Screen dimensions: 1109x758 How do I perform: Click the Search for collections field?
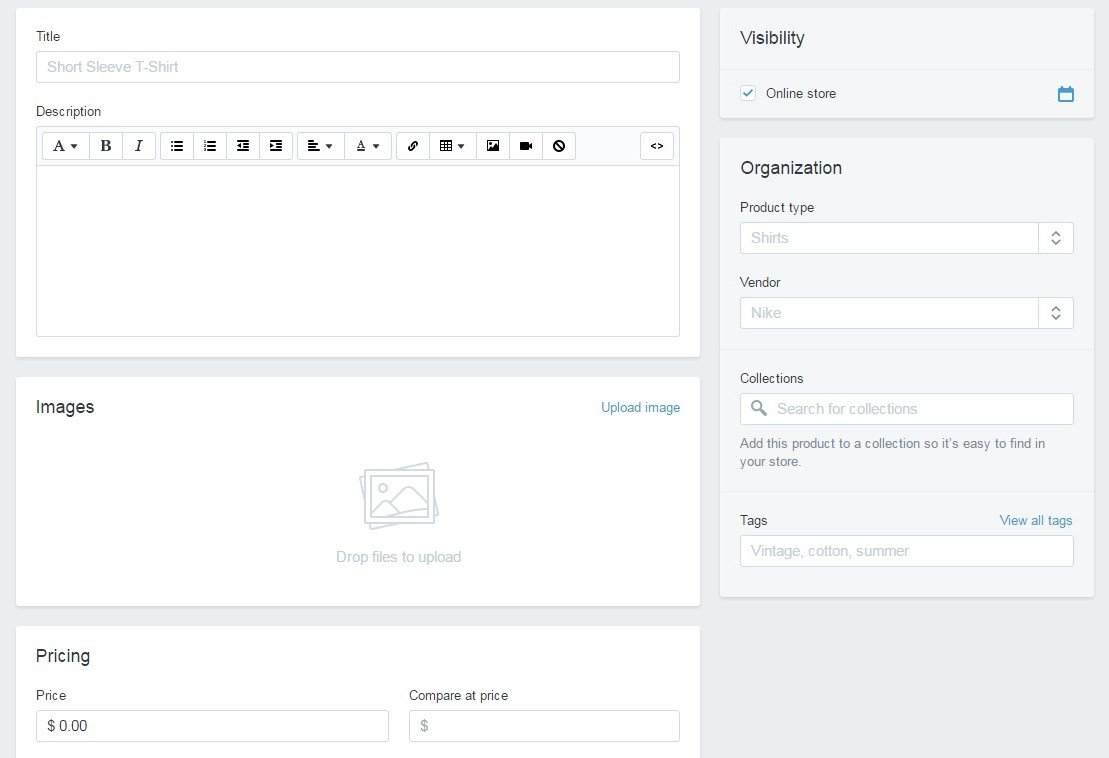(907, 409)
